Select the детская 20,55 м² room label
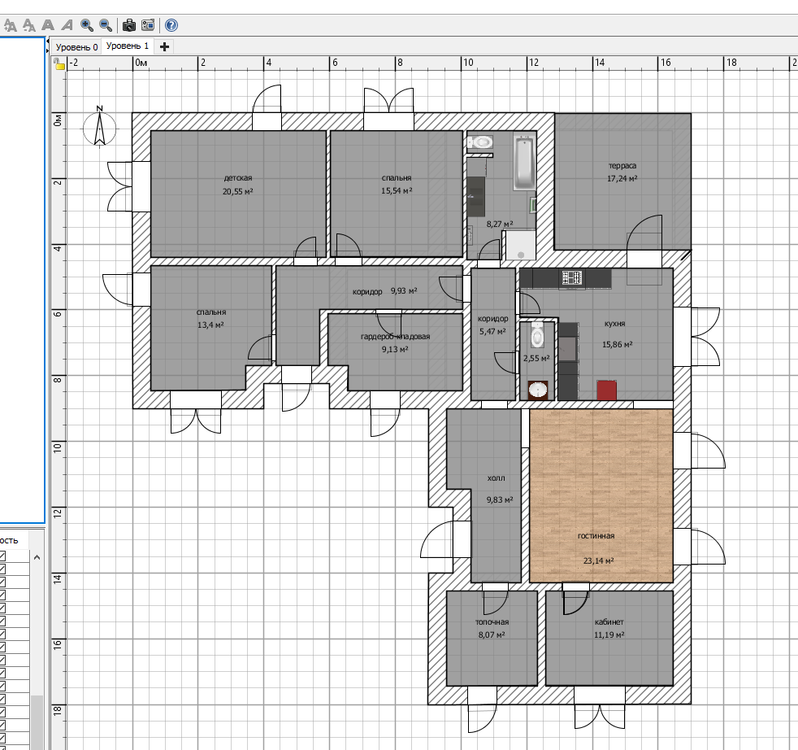The image size is (798, 750). (238, 185)
